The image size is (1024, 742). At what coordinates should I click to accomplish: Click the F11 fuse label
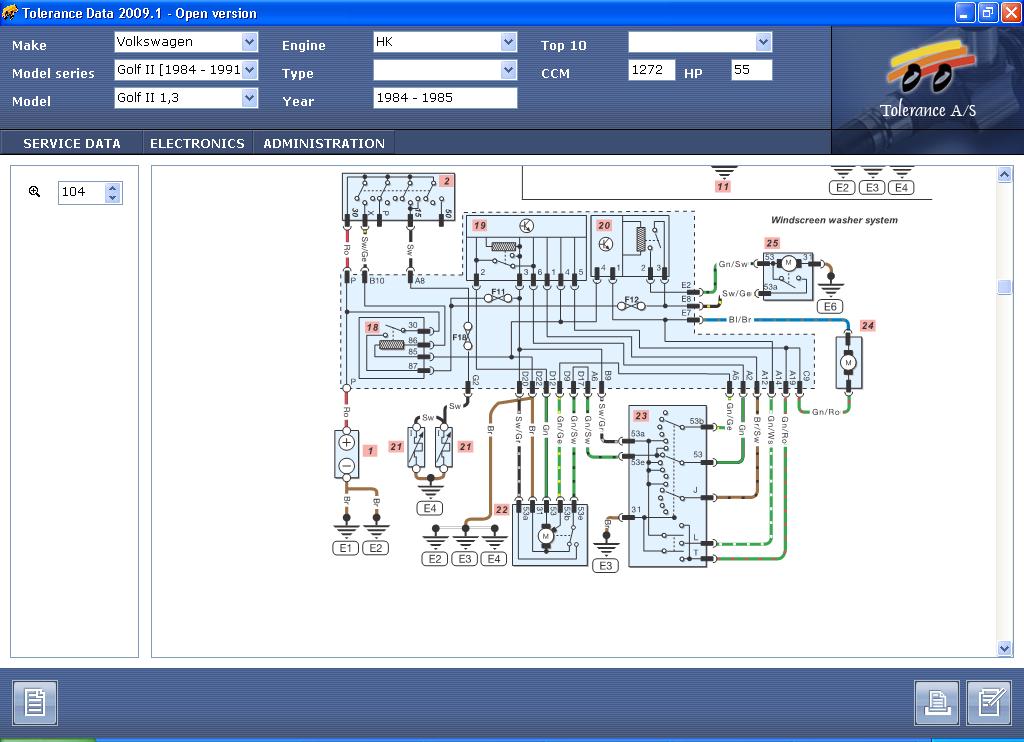point(498,292)
